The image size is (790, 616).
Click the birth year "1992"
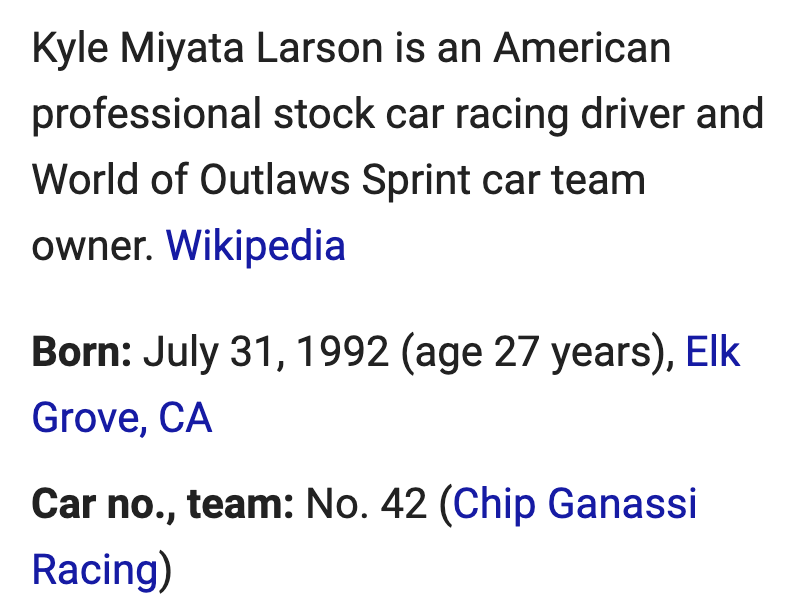point(343,352)
